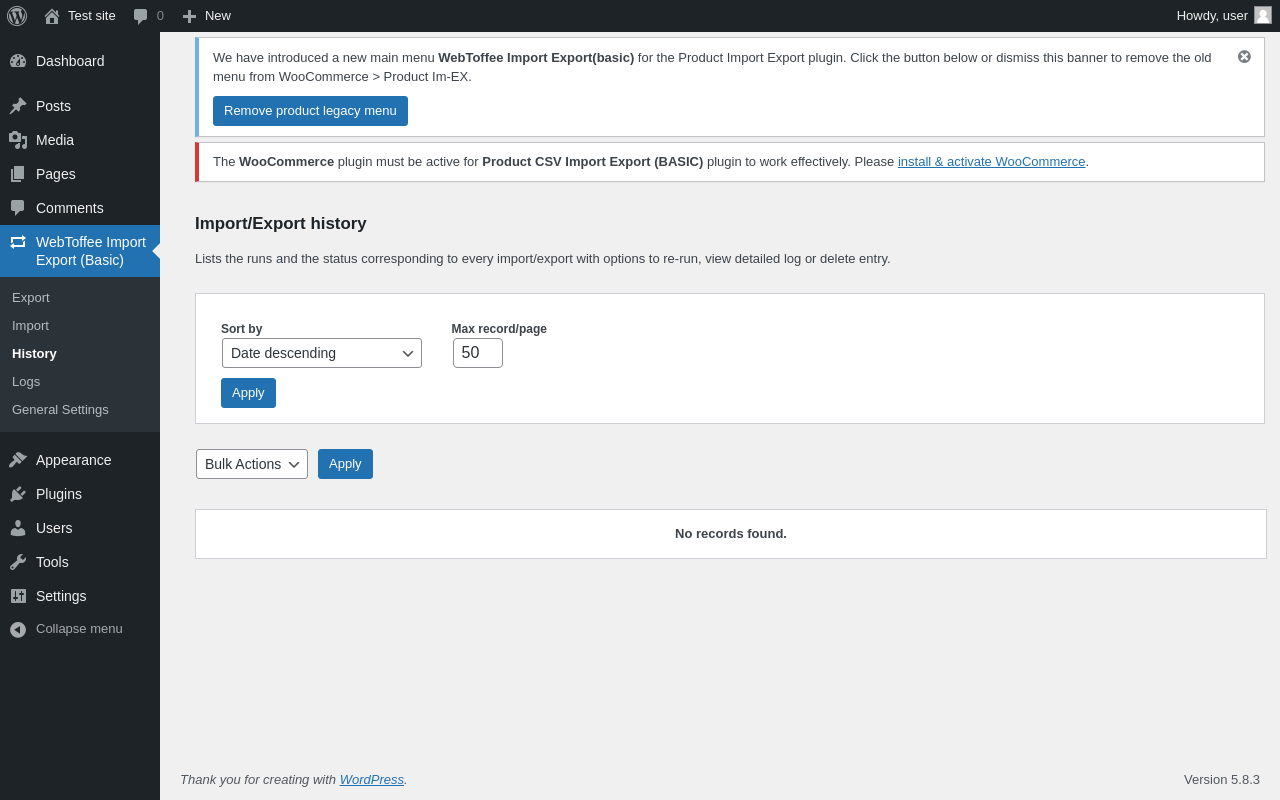Open the comments bubble icon in admin bar

(141, 16)
